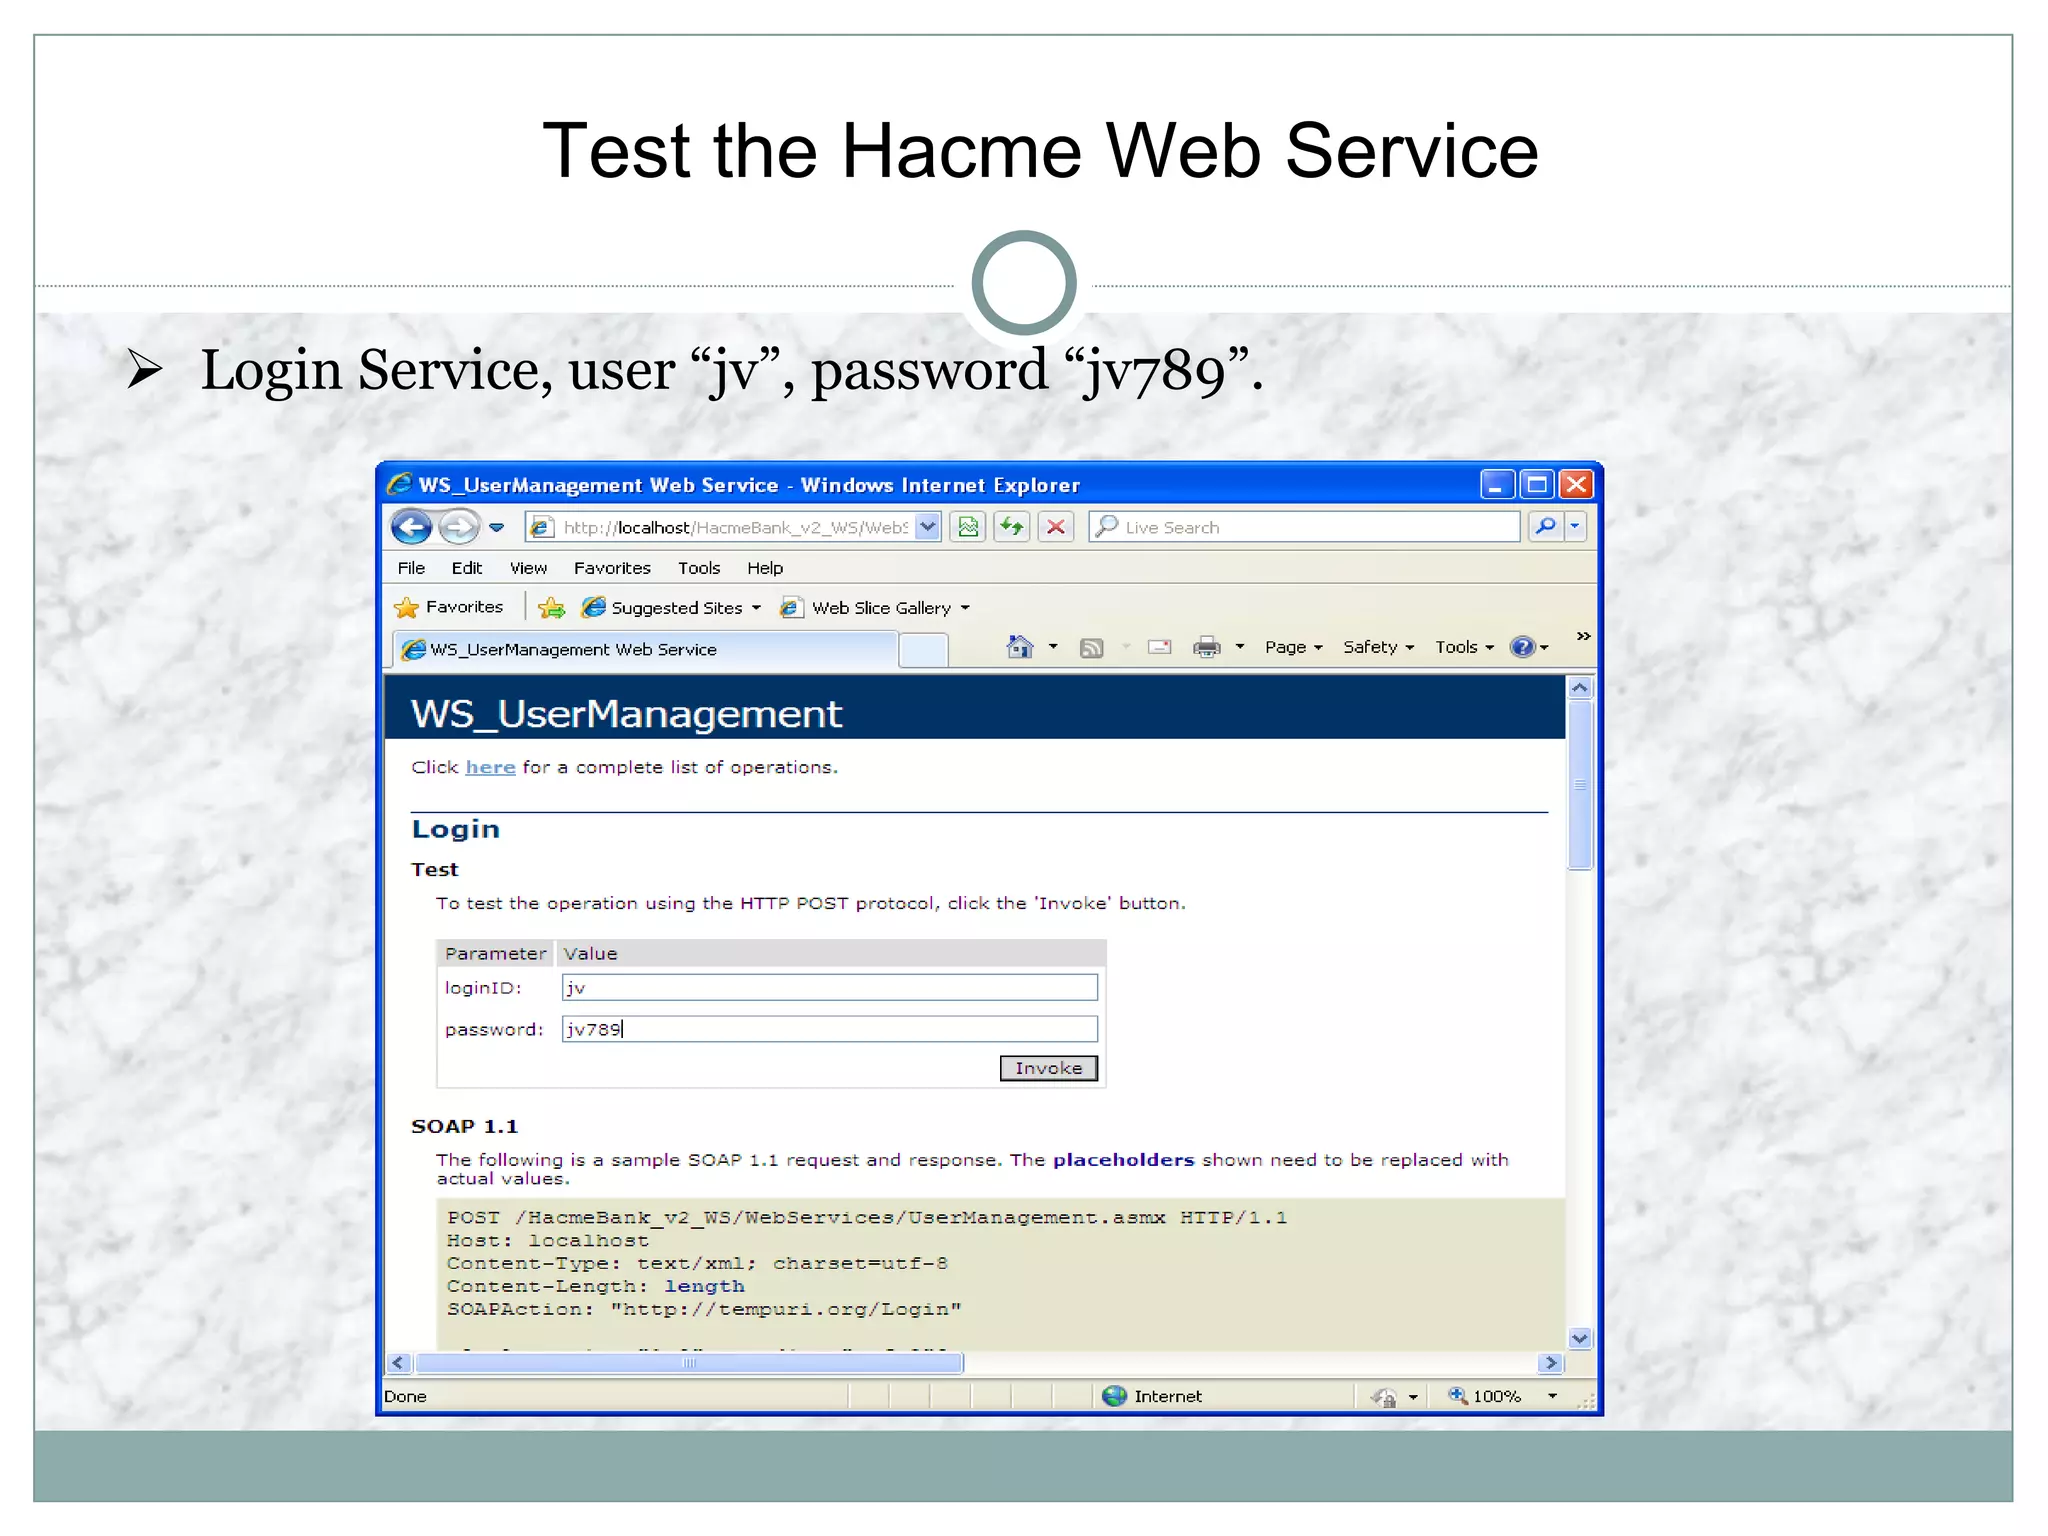This screenshot has width=2048, height=1536.
Task: Maximize the Internet Explorer window
Action: [1537, 485]
